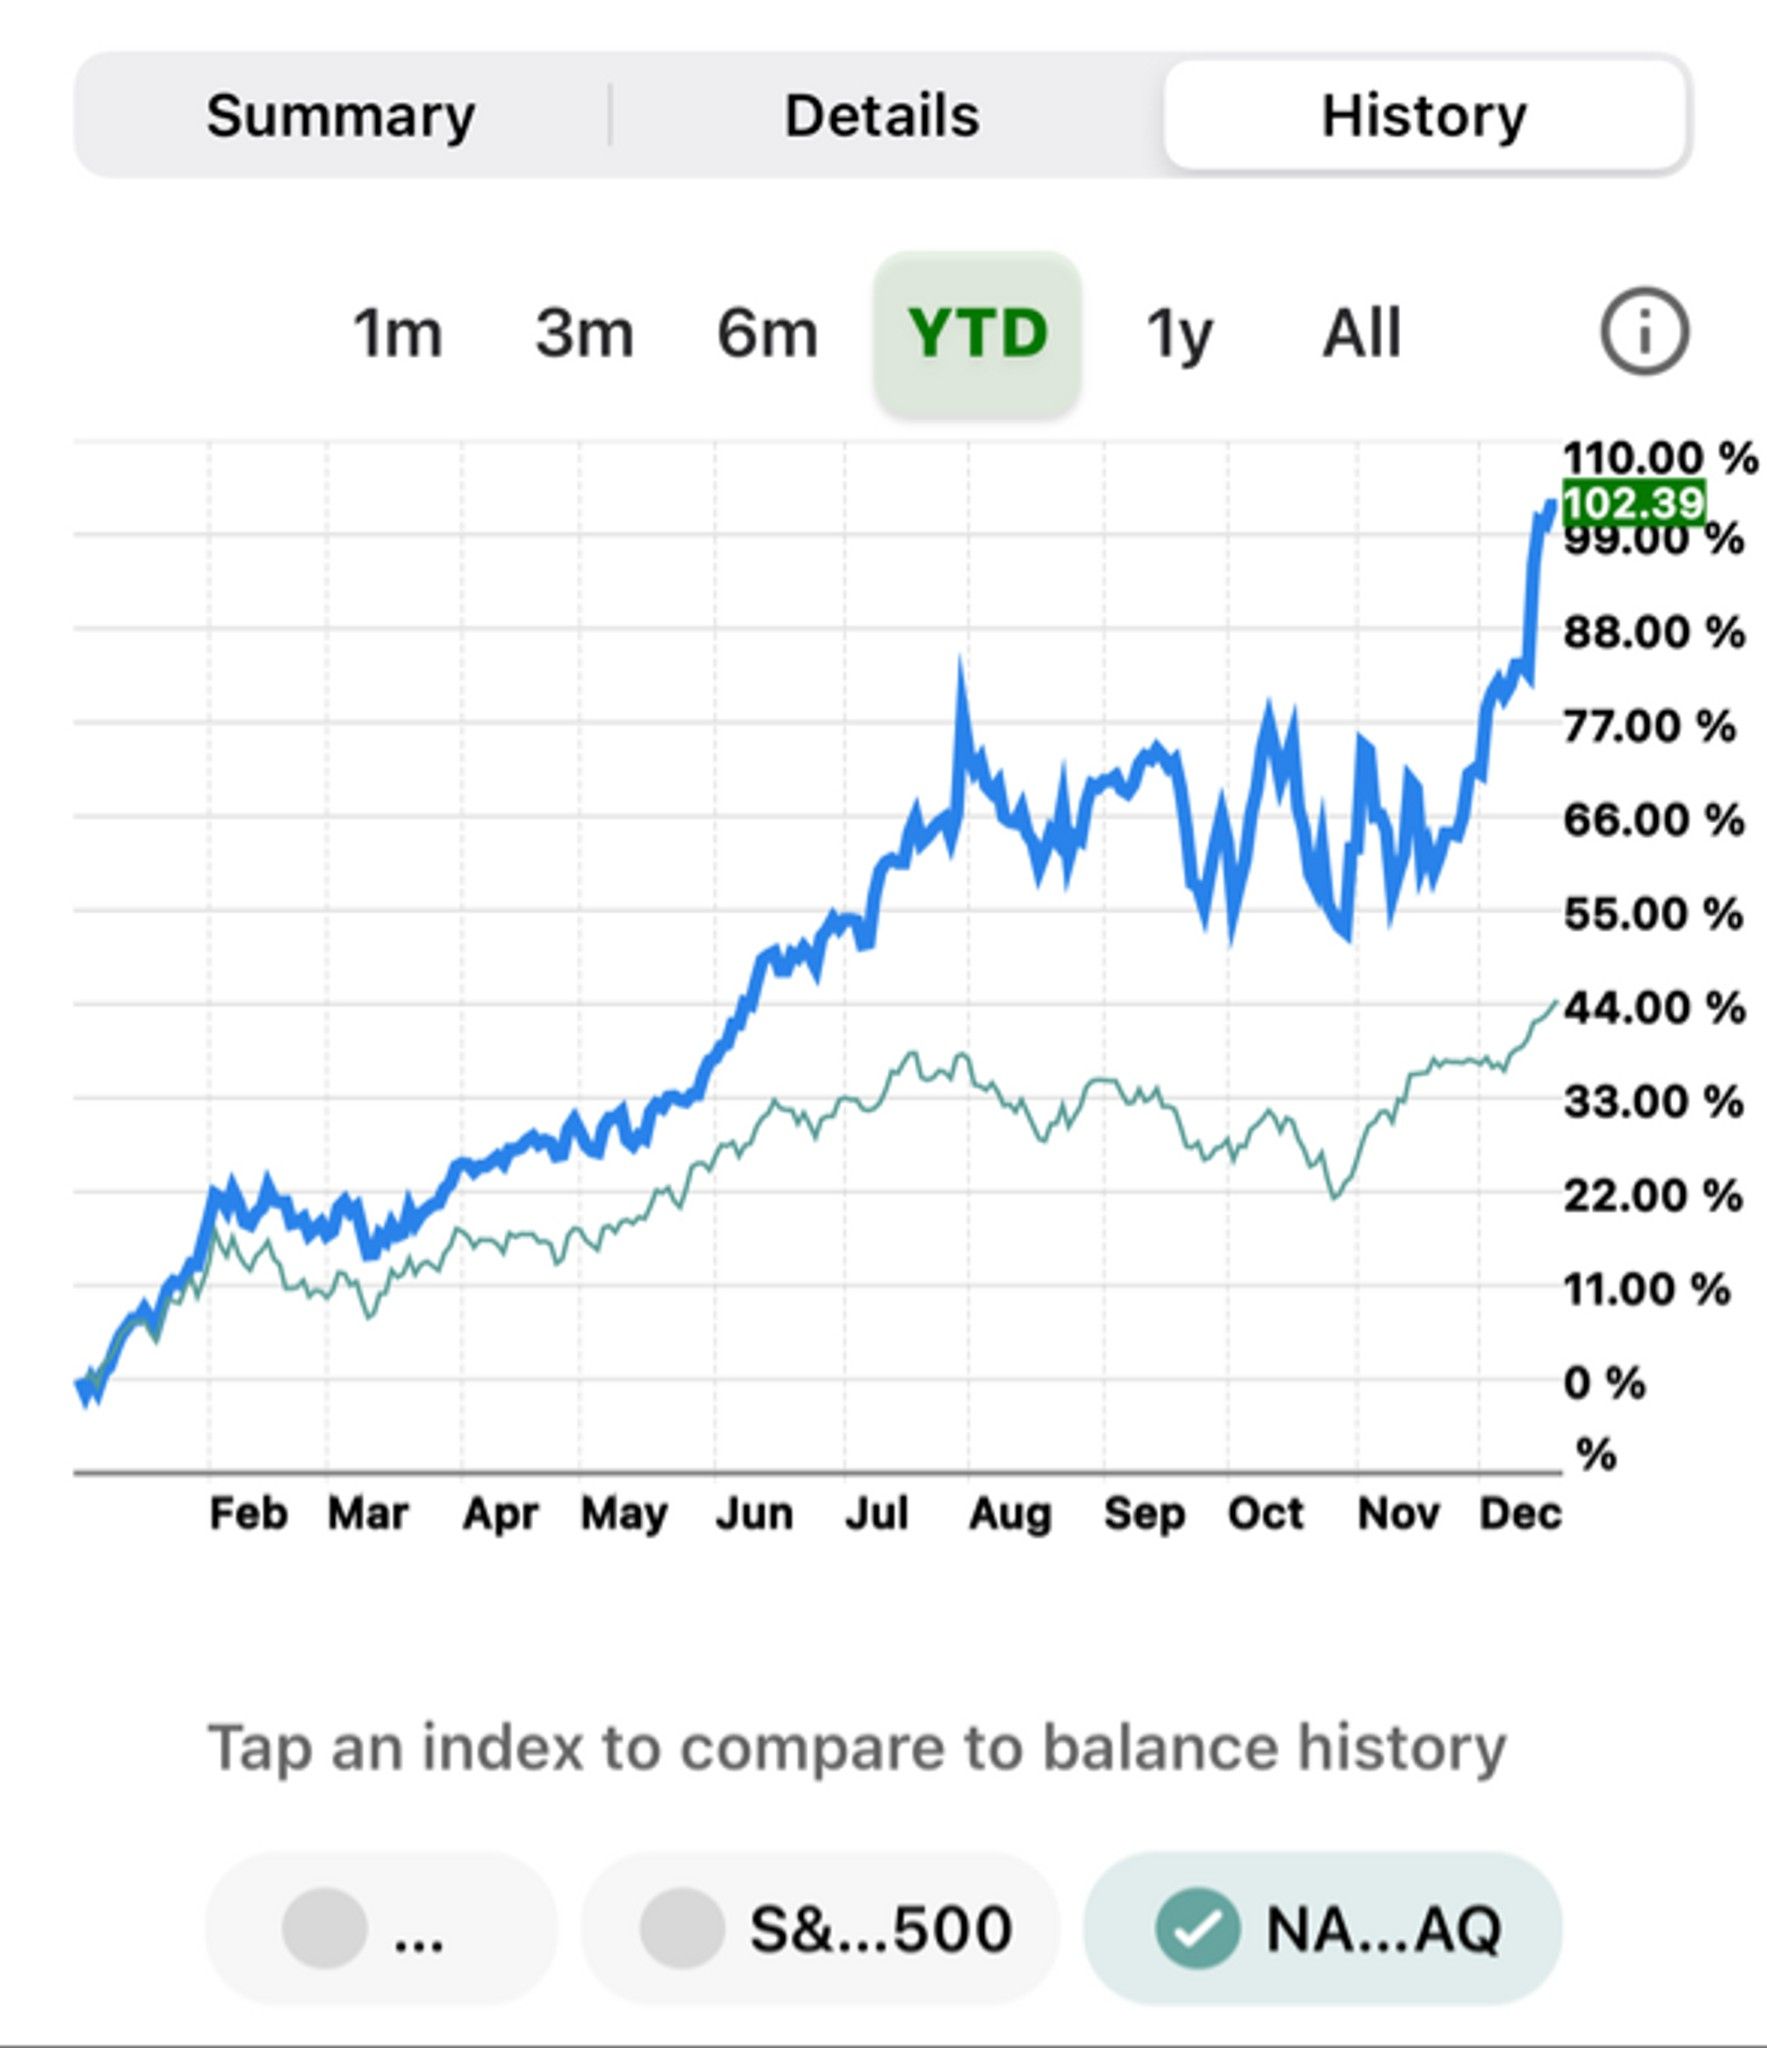Click the 55.00 % axis label
The width and height of the screenshot is (1767, 2048).
click(1653, 914)
